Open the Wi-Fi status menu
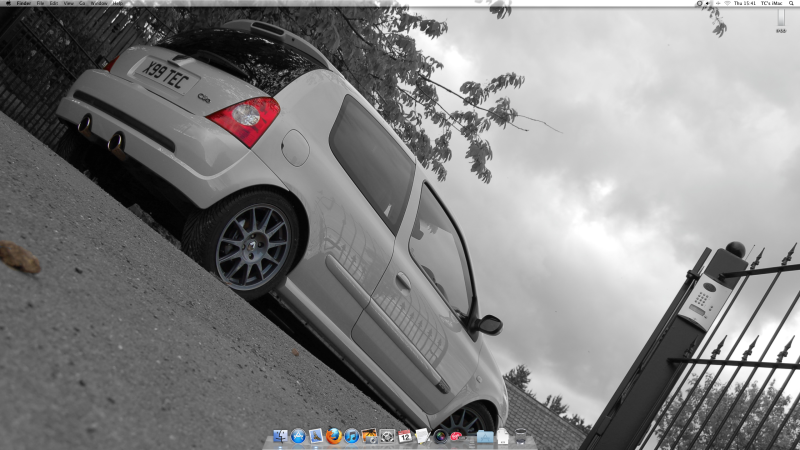This screenshot has width=800, height=450. click(x=728, y=3)
